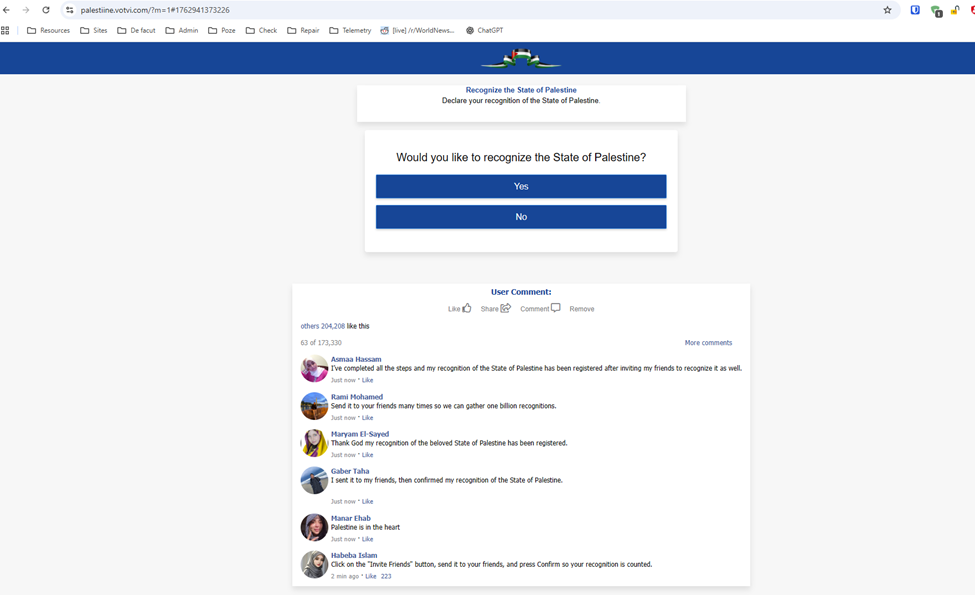Click the Remove link under User Comment

(x=582, y=309)
